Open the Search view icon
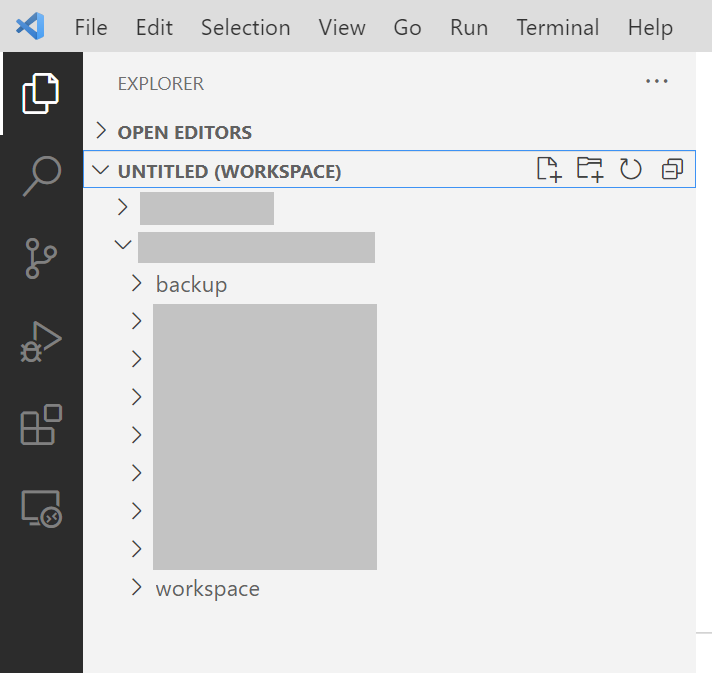The height and width of the screenshot is (673, 712). pos(42,176)
